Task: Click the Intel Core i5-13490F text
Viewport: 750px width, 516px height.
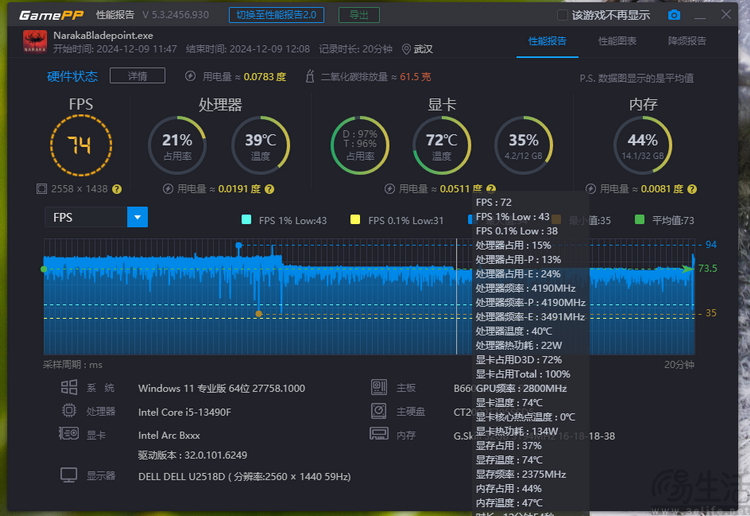Action: [184, 412]
